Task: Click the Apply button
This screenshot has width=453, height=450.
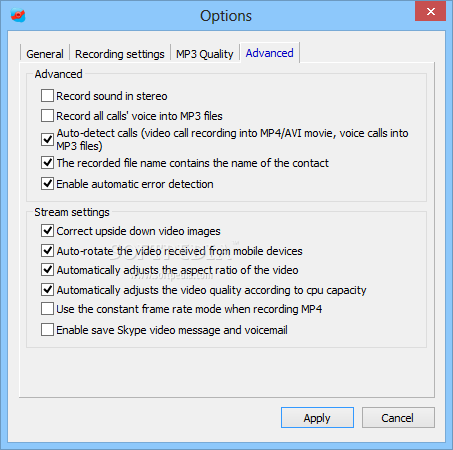Action: [x=317, y=417]
